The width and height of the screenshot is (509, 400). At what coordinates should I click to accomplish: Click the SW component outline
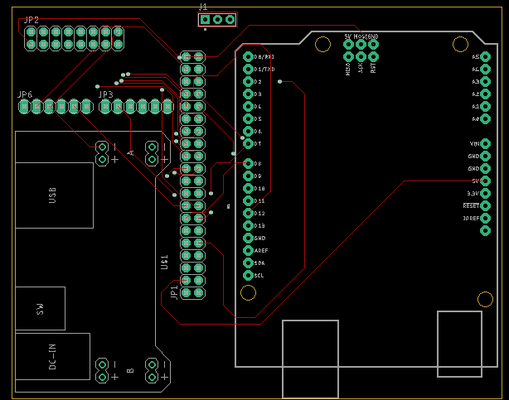pyautogui.click(x=40, y=308)
